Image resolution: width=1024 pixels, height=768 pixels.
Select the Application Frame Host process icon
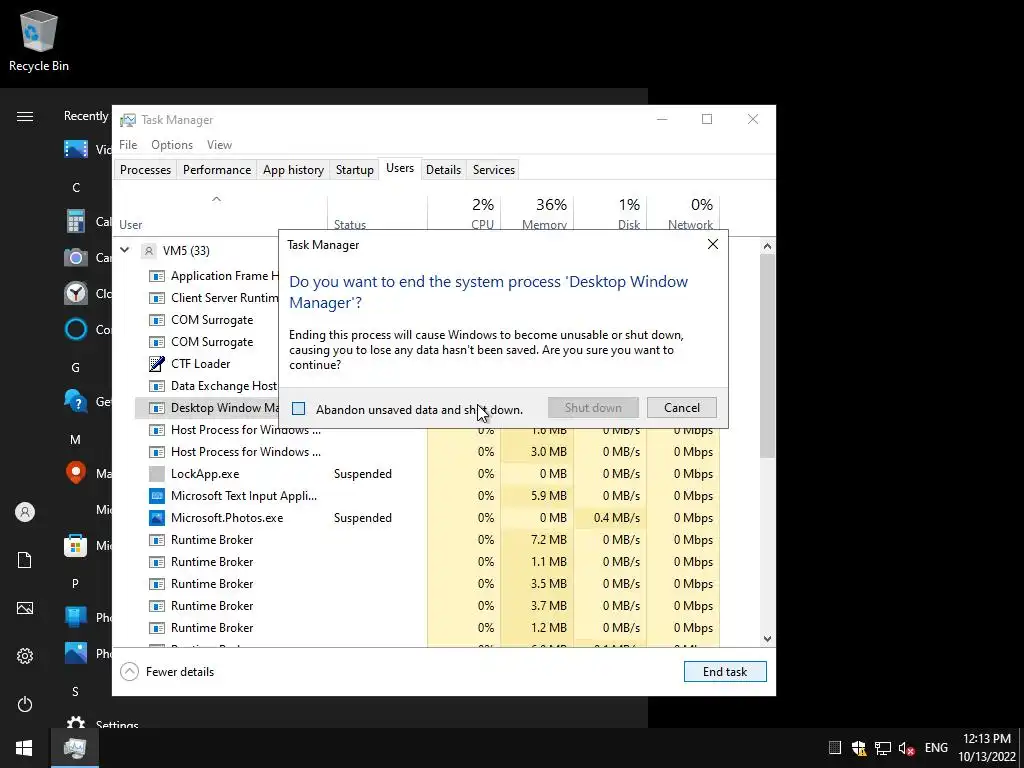point(157,276)
